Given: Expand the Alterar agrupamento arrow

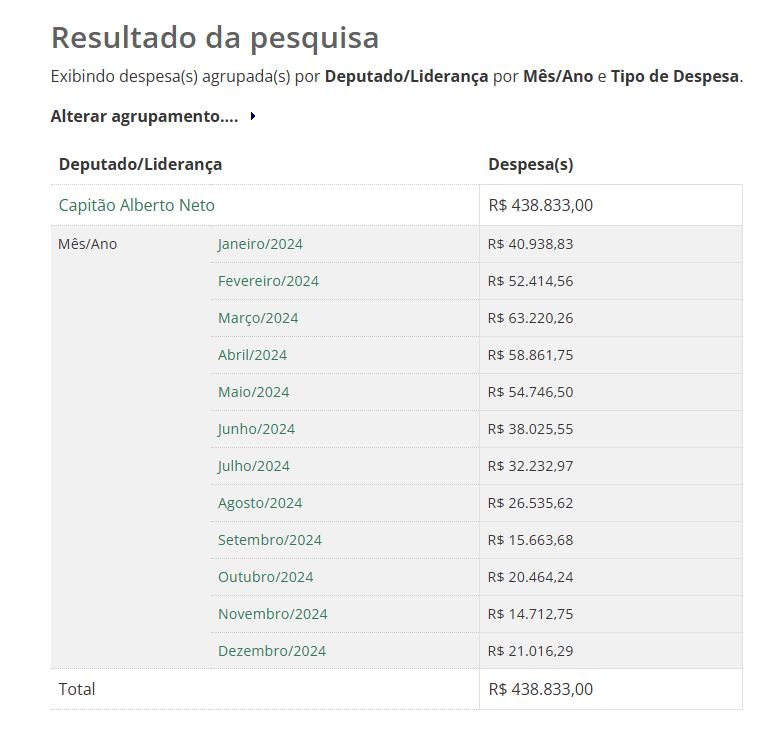Looking at the screenshot, I should [x=253, y=117].
